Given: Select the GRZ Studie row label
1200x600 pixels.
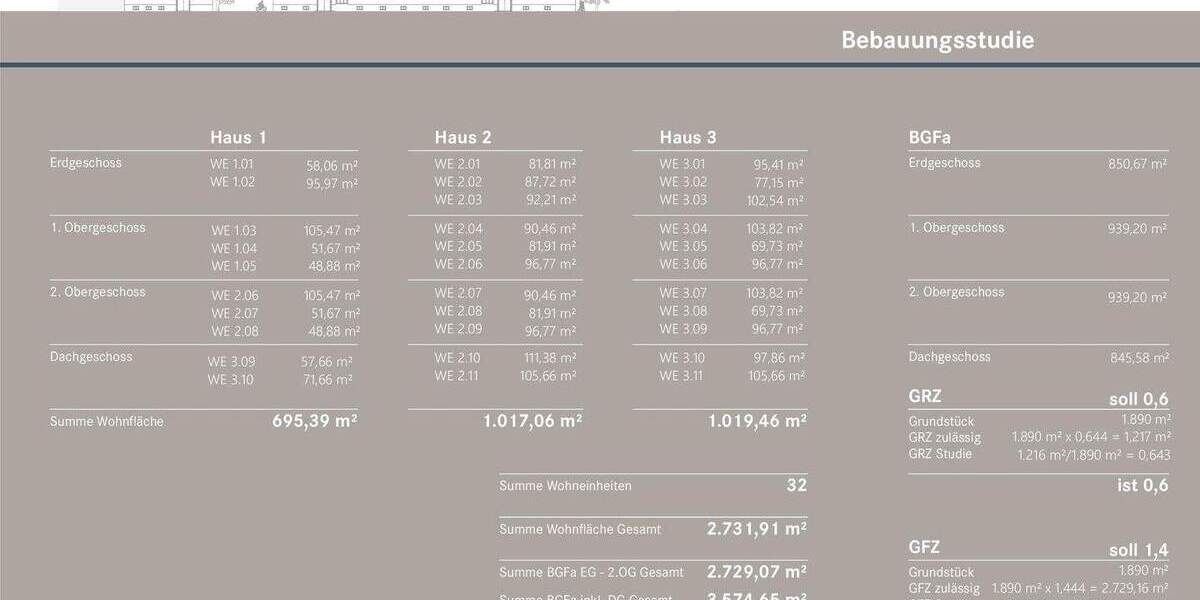Looking at the screenshot, I should (940, 454).
